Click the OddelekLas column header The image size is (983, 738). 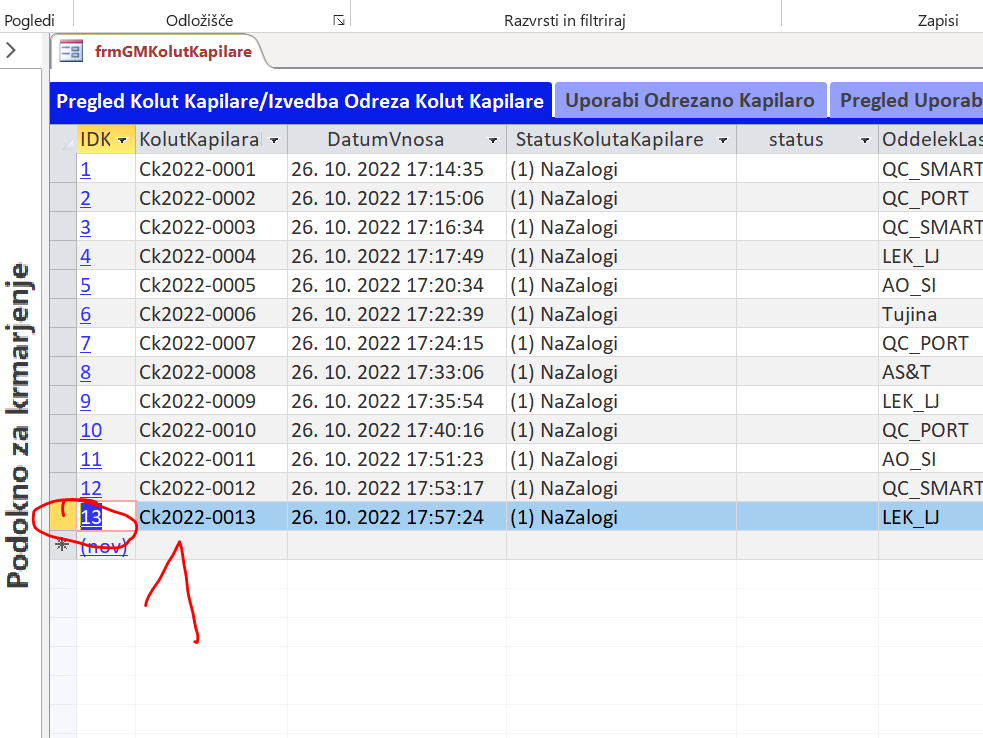931,139
